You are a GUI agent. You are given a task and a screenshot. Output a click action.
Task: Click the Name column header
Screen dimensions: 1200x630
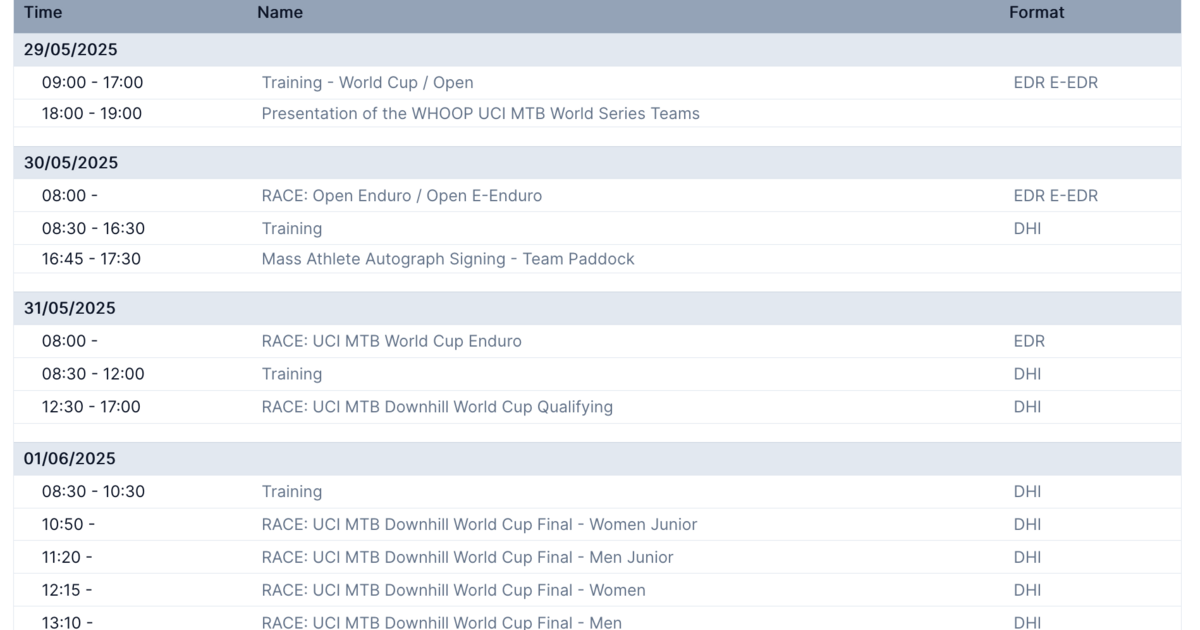tap(280, 13)
